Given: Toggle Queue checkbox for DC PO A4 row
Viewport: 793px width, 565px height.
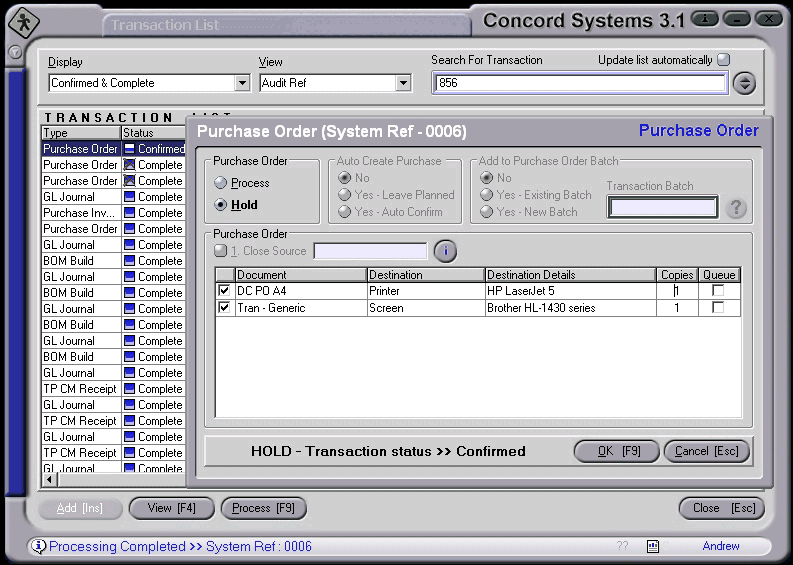Looking at the screenshot, I should (x=718, y=291).
